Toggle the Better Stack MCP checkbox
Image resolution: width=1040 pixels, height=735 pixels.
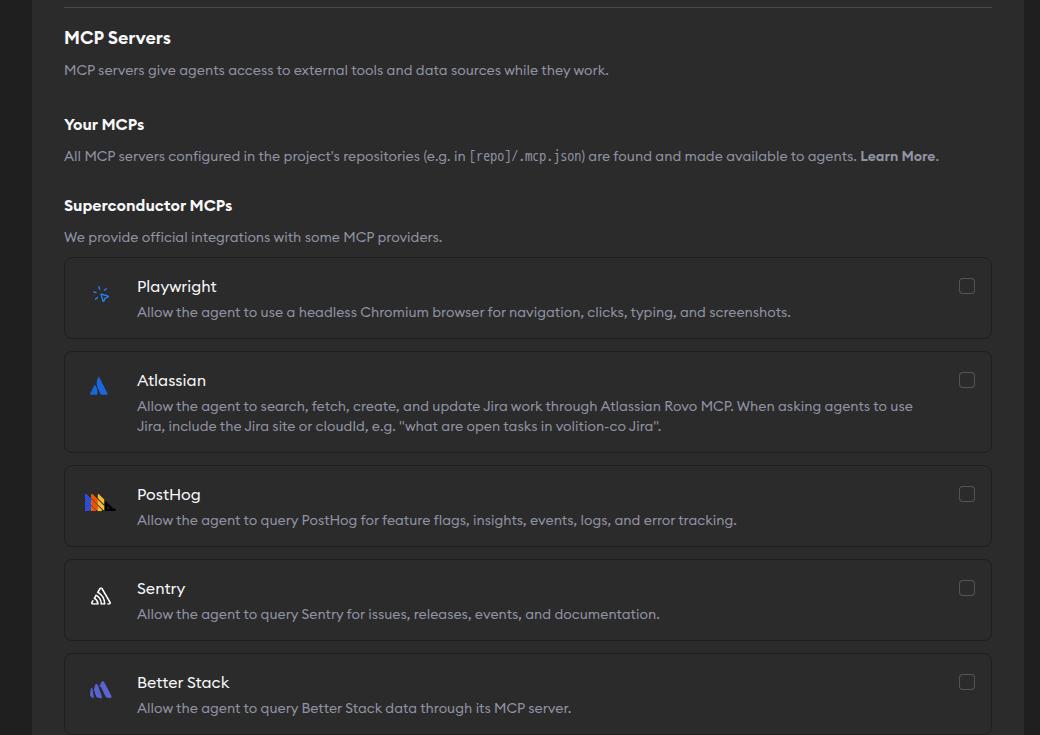[966, 682]
